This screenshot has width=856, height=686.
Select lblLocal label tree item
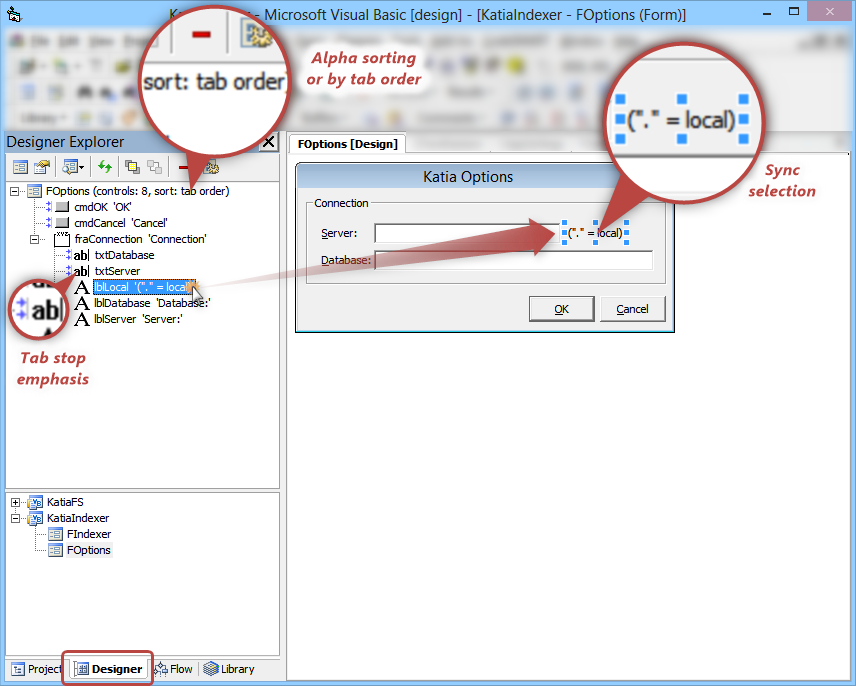(x=144, y=287)
